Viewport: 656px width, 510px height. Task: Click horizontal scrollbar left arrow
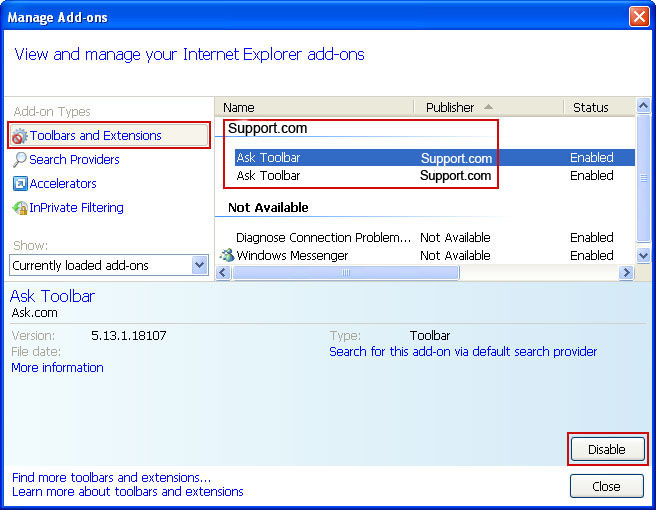(x=223, y=273)
